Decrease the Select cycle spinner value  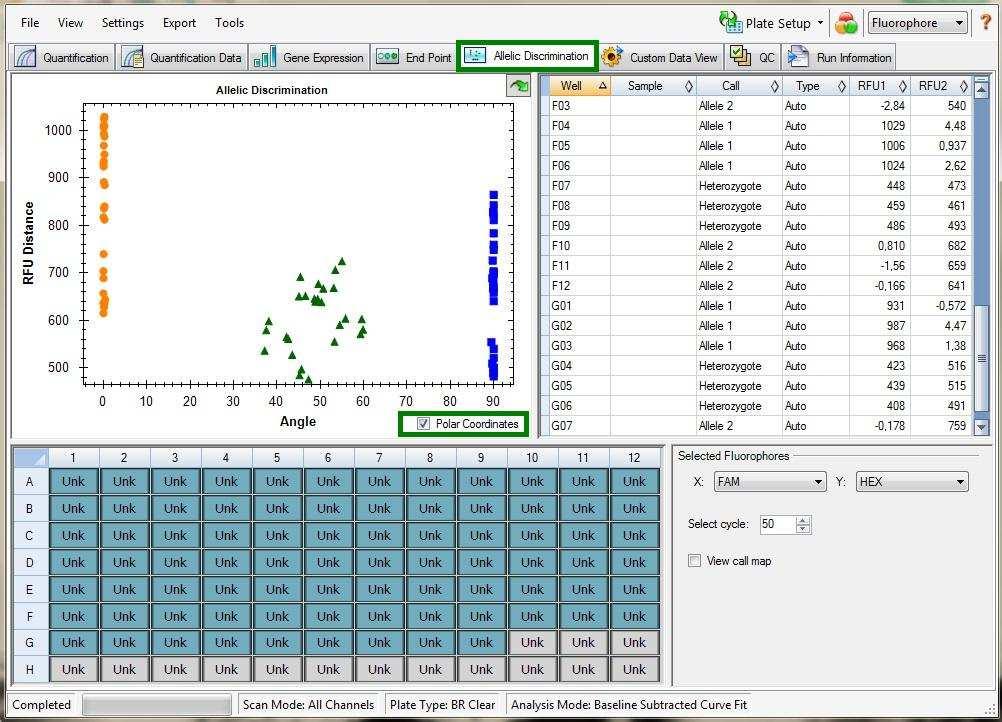coord(803,529)
